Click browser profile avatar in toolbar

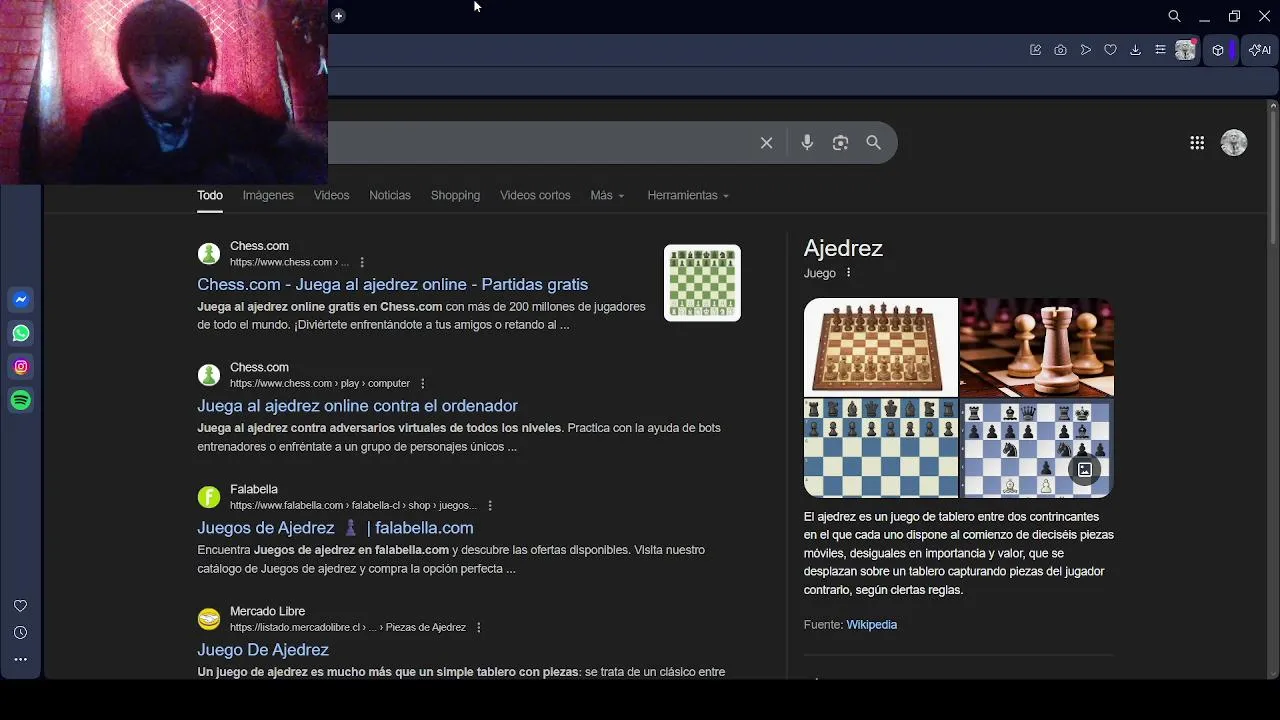click(1186, 50)
